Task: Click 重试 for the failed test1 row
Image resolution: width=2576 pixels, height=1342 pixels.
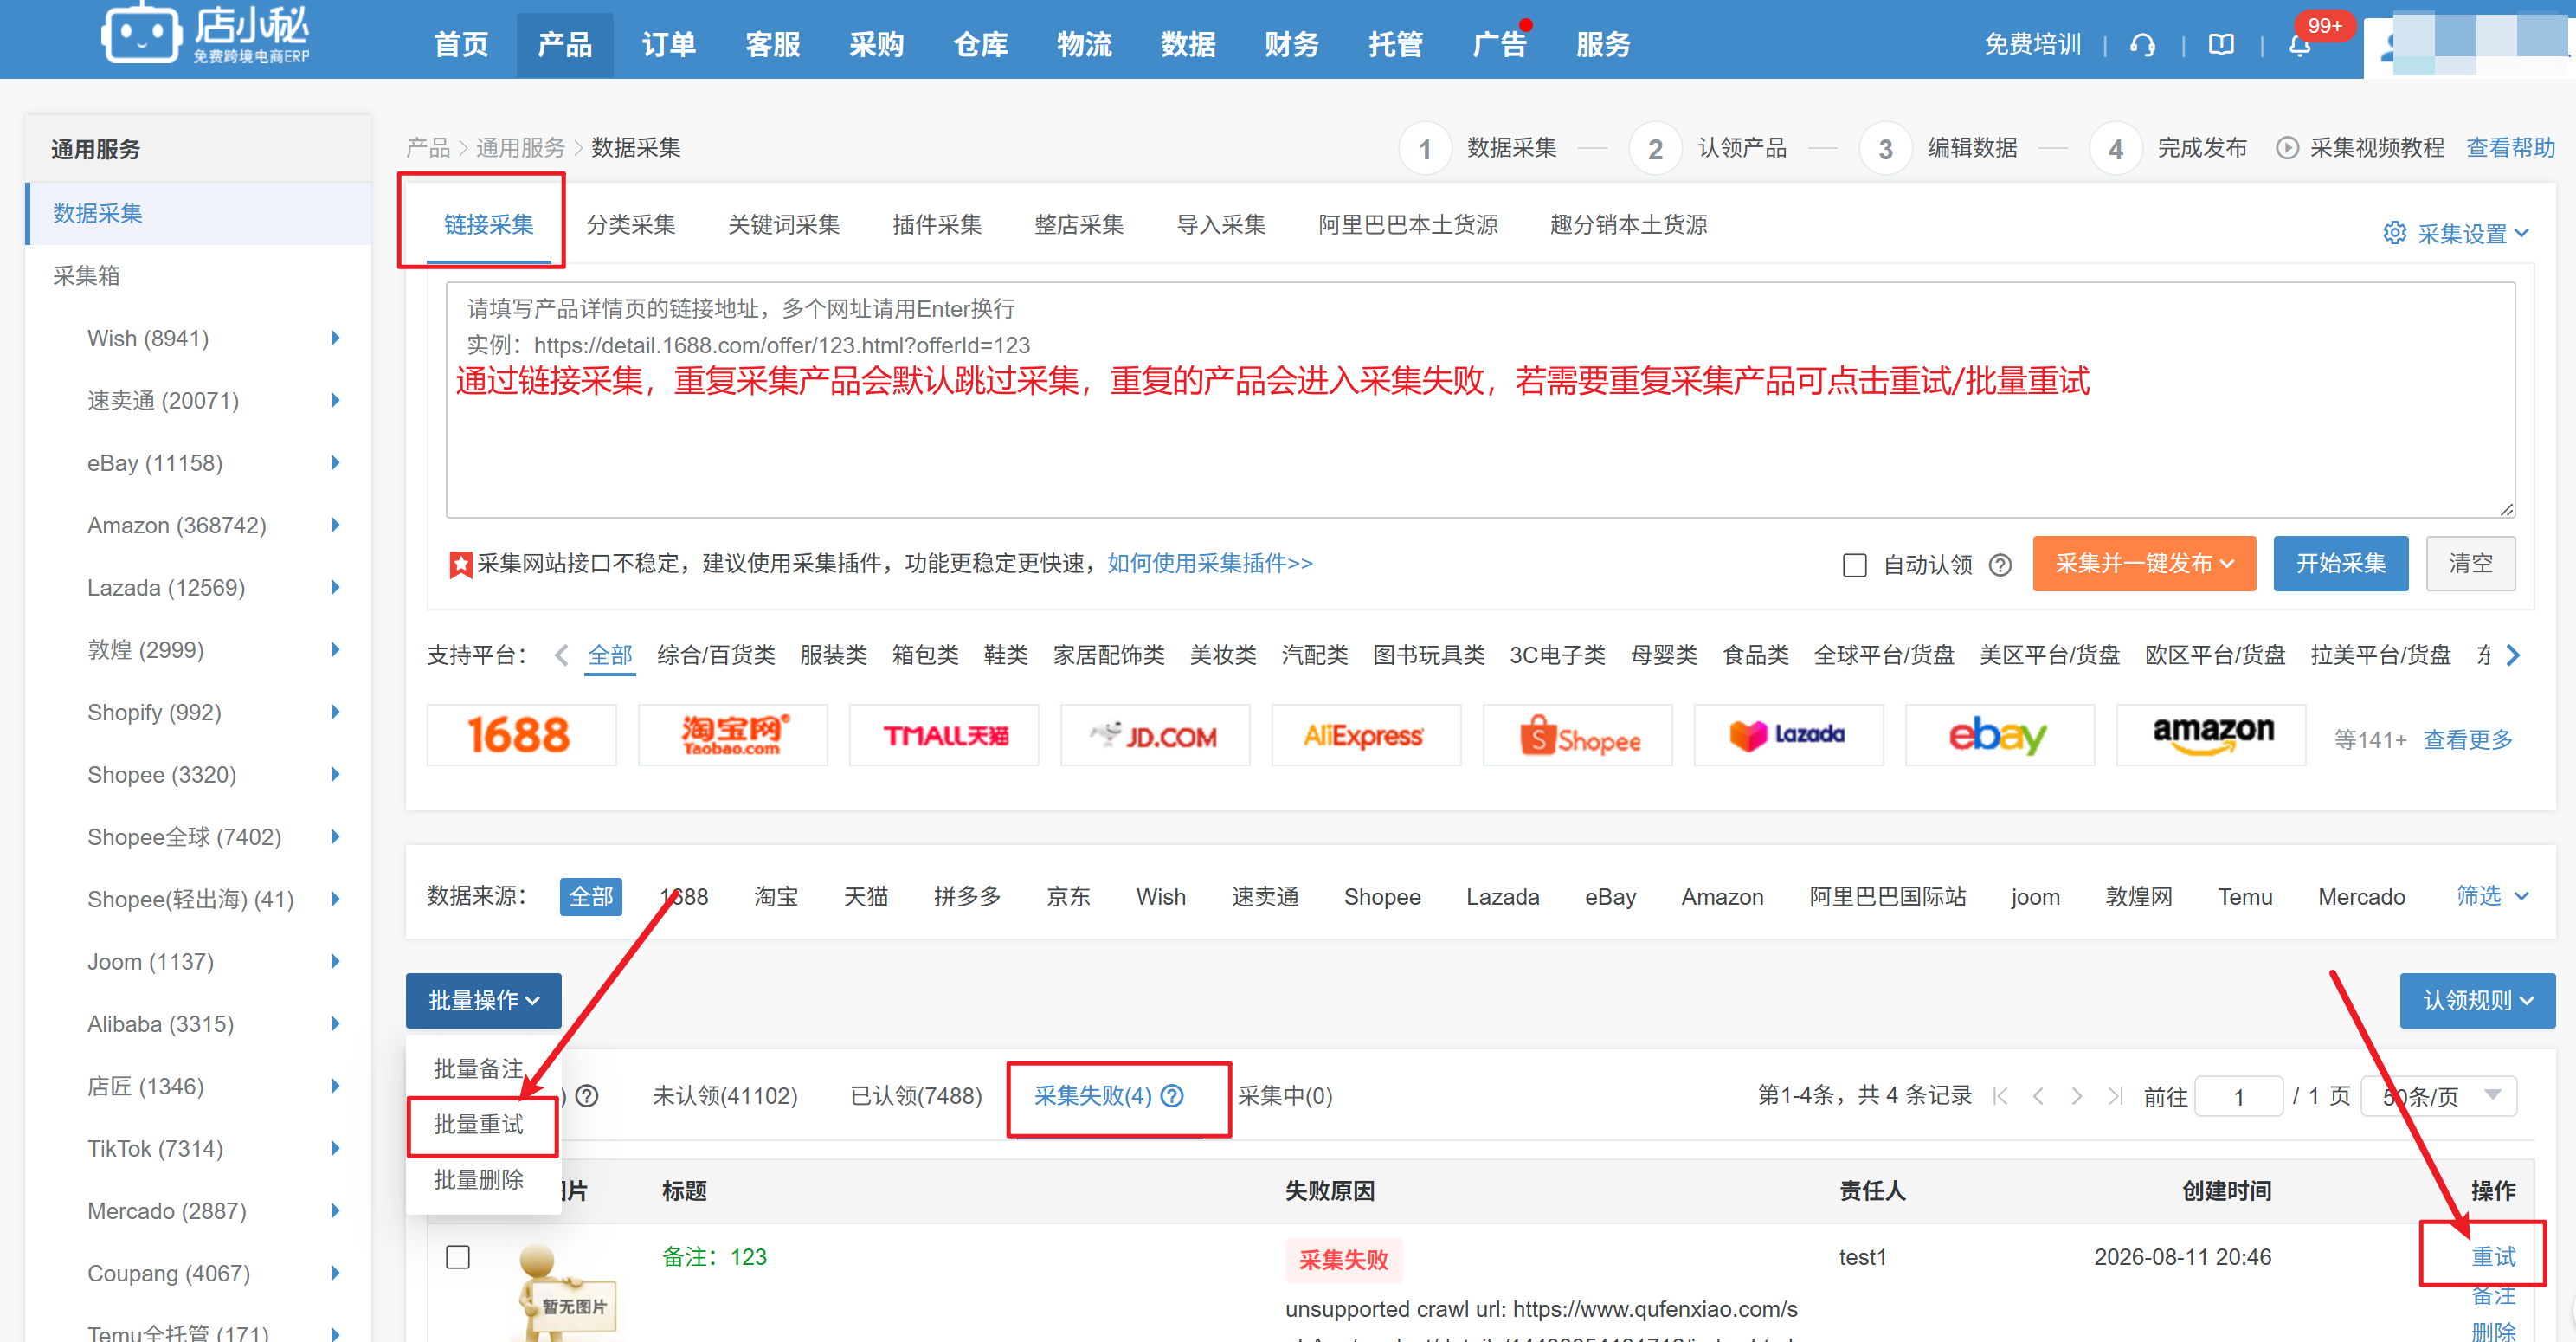Action: [2493, 1256]
